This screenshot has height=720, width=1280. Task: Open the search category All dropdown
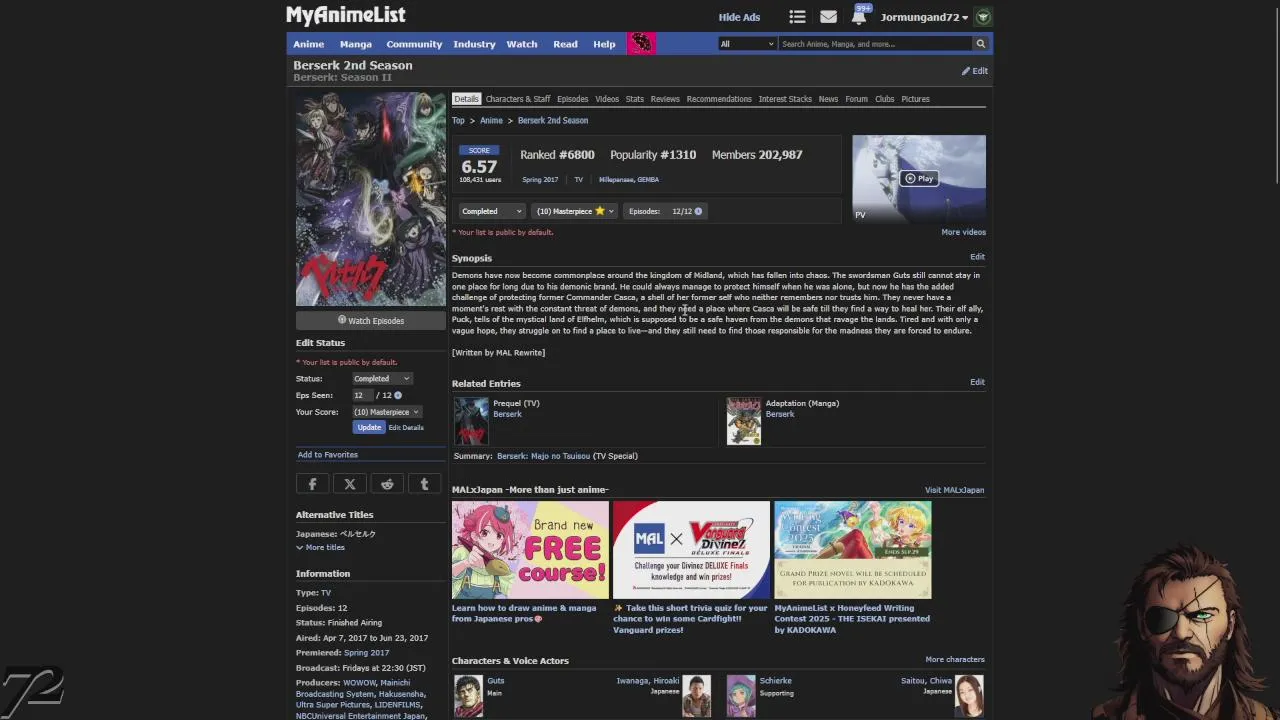tap(747, 44)
